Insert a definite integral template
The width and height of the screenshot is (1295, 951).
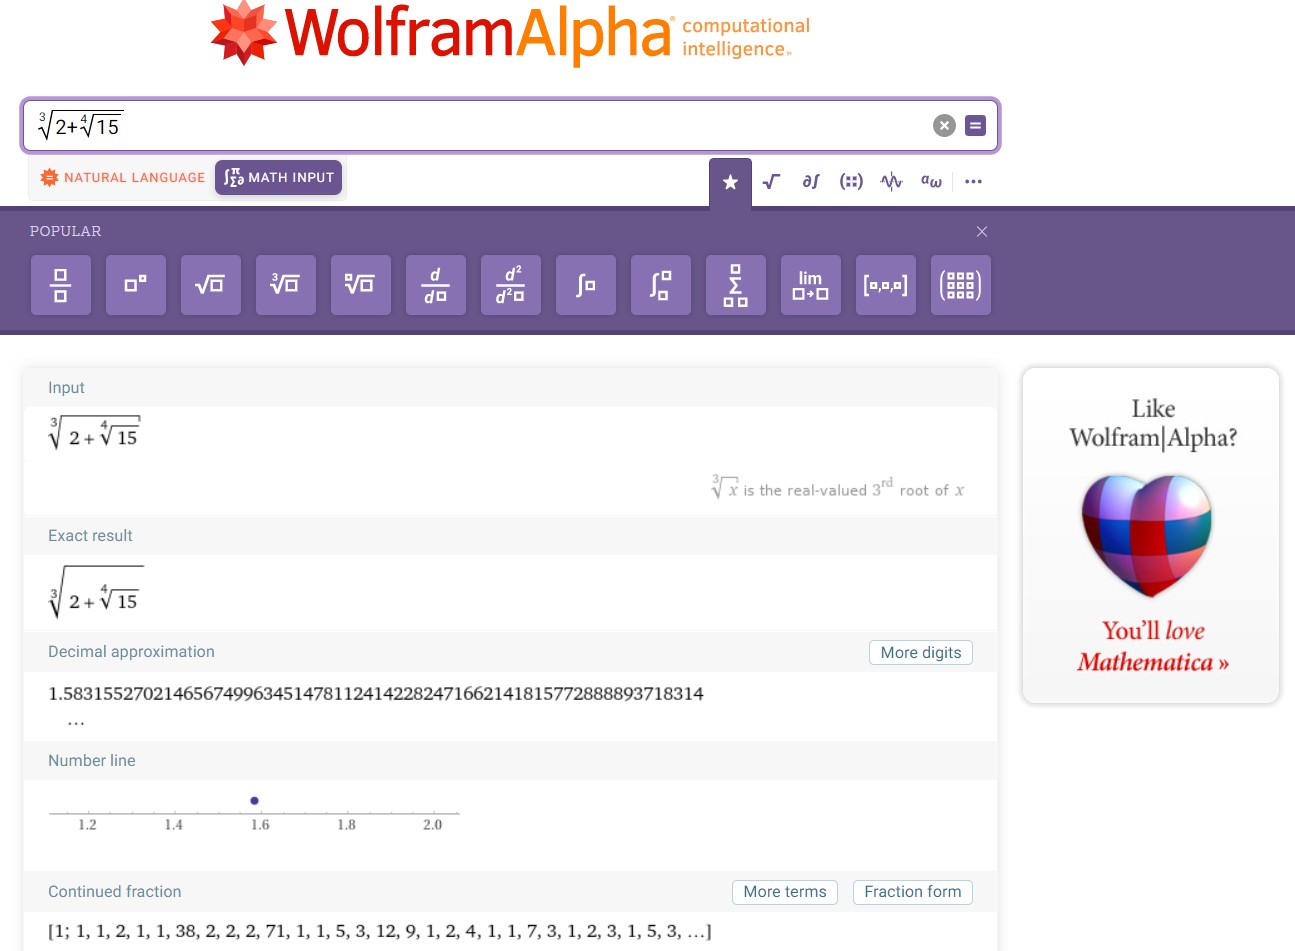(661, 285)
